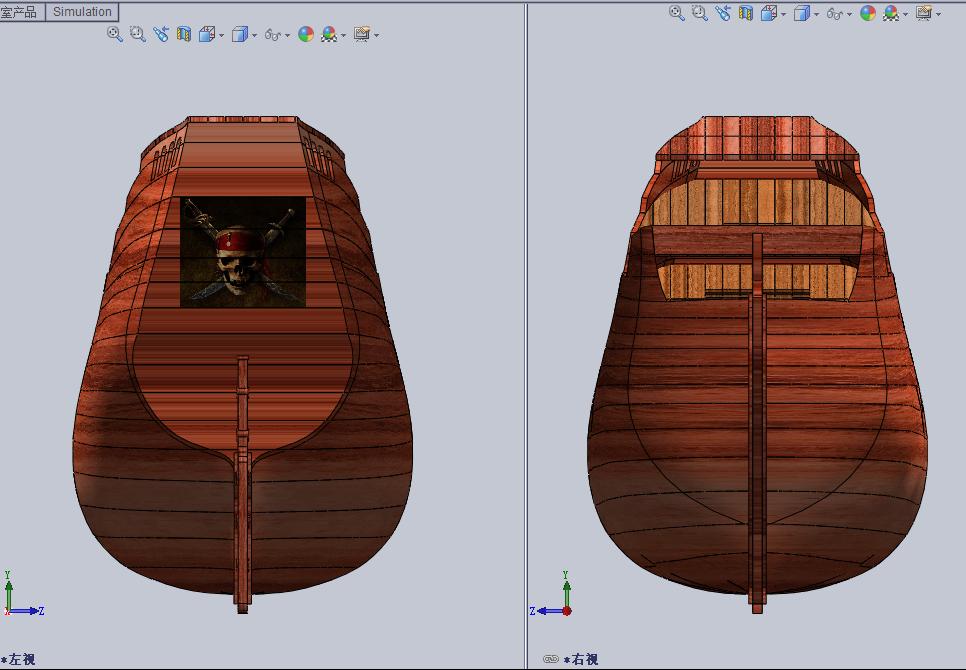
Task: Activate Section View in left viewport
Action: pyautogui.click(x=184, y=34)
